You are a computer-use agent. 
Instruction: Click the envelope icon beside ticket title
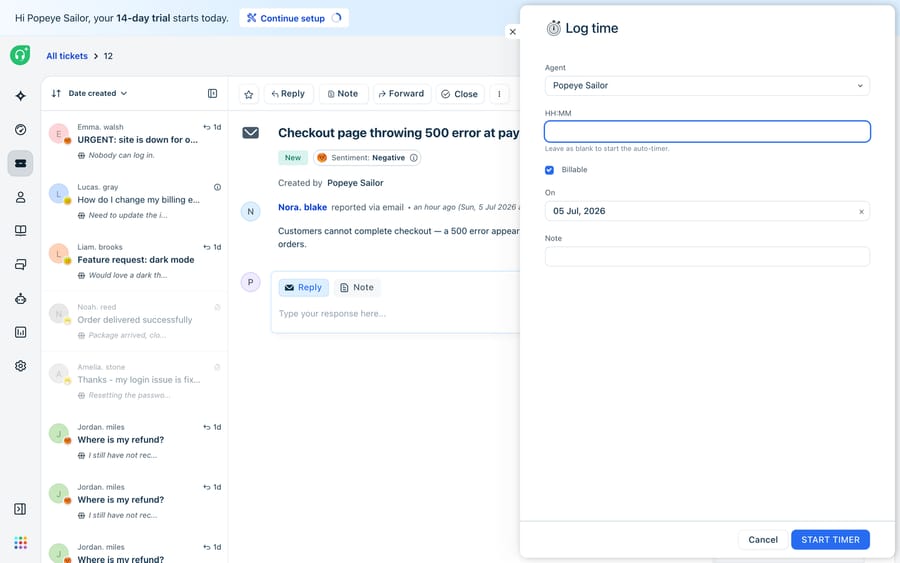click(250, 133)
